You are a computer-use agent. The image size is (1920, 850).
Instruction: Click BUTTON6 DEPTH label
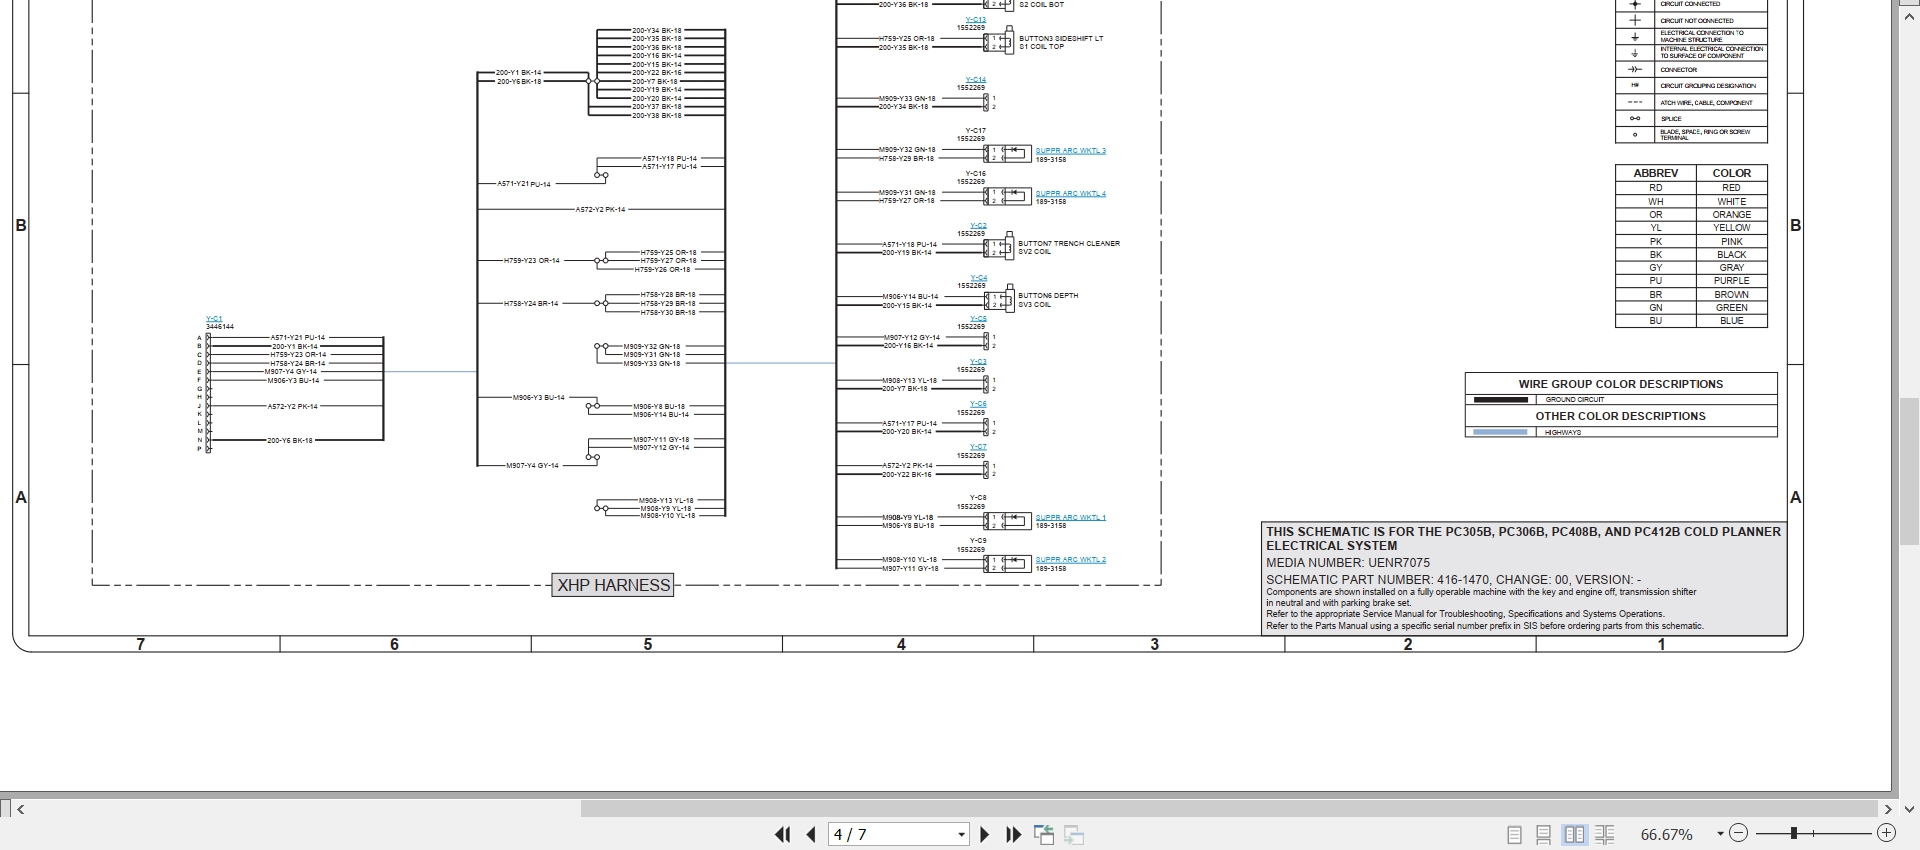coord(1048,296)
